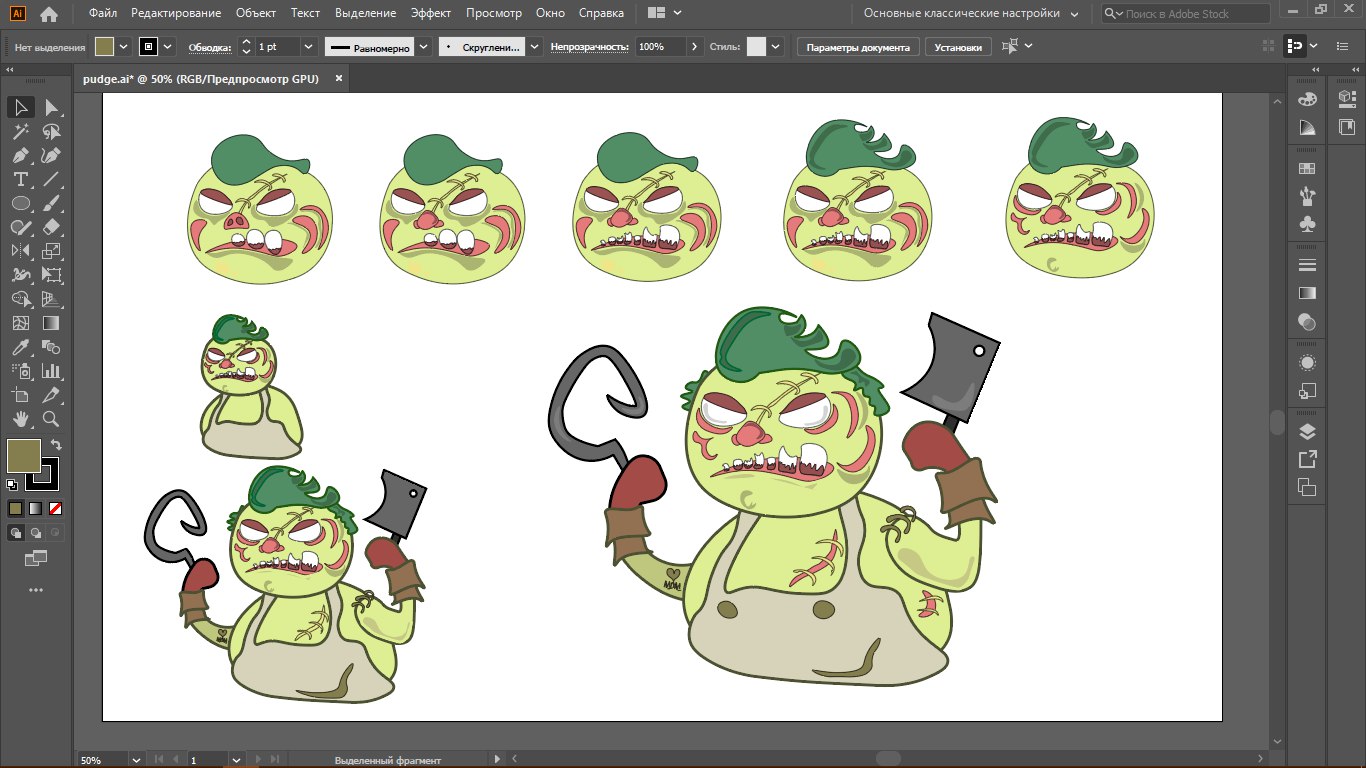This screenshot has width=1366, height=768.
Task: Open the stroke color dropdown in control bar
Action: pyautogui.click(x=168, y=47)
